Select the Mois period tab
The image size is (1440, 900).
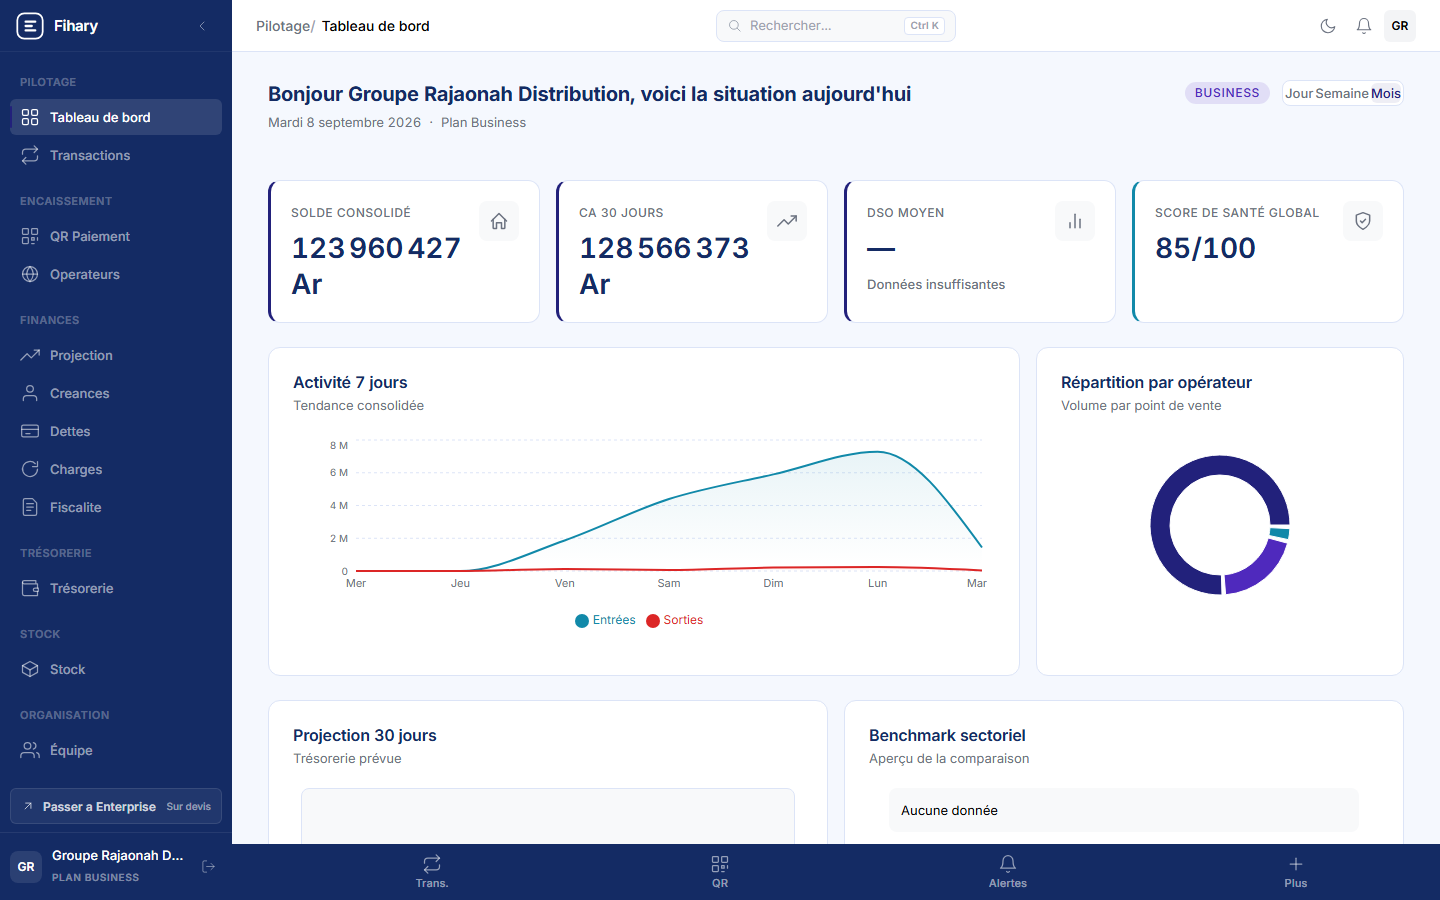coord(1386,93)
